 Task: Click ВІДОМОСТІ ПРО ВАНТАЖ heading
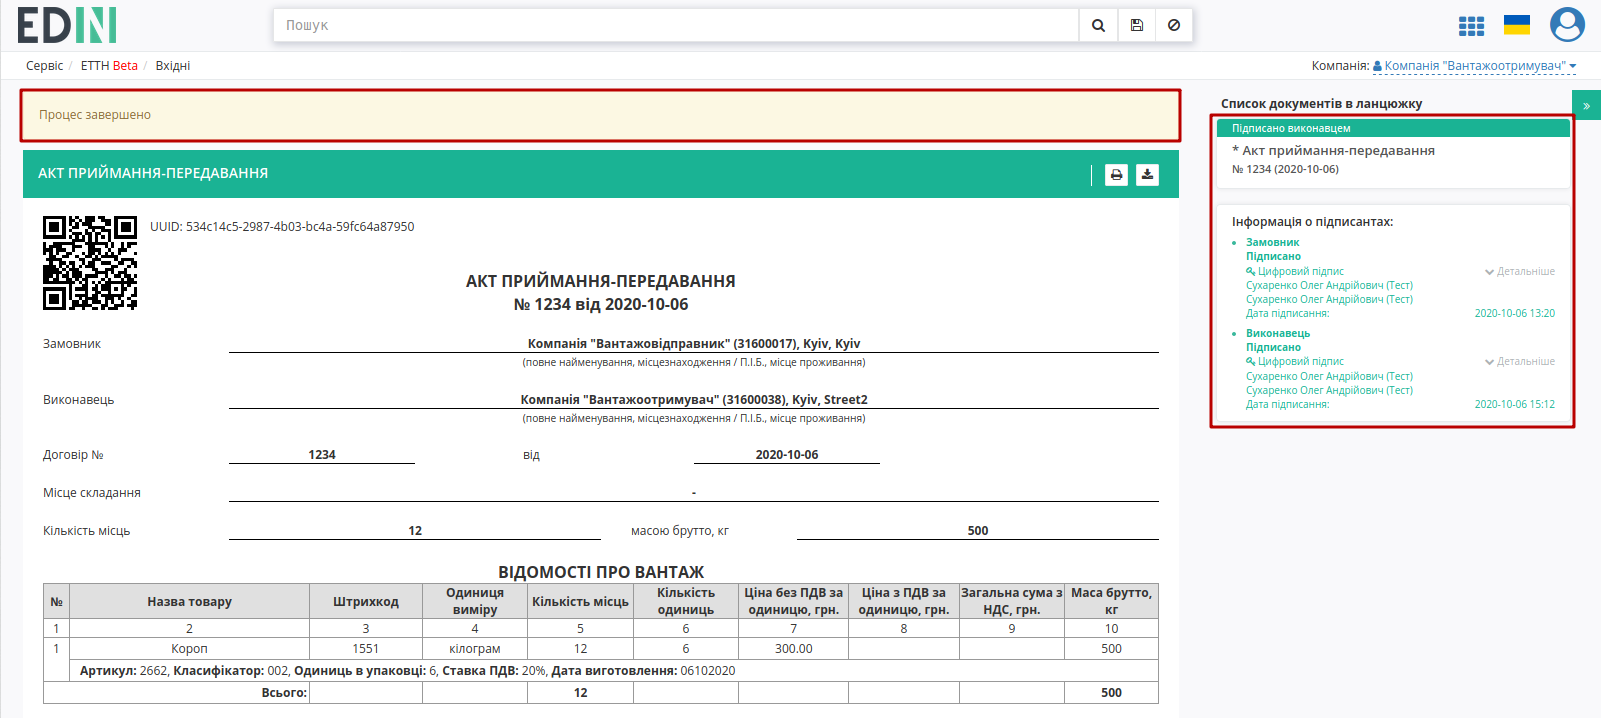click(x=601, y=572)
